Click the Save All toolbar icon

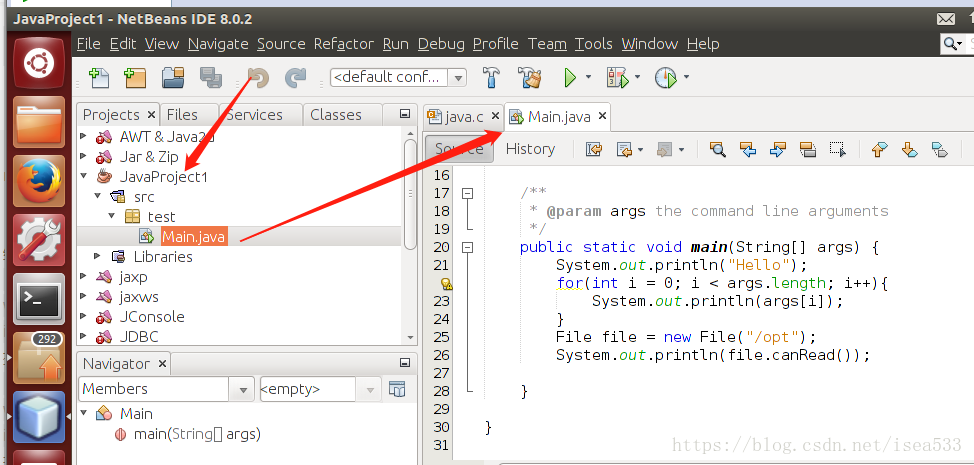tap(211, 78)
